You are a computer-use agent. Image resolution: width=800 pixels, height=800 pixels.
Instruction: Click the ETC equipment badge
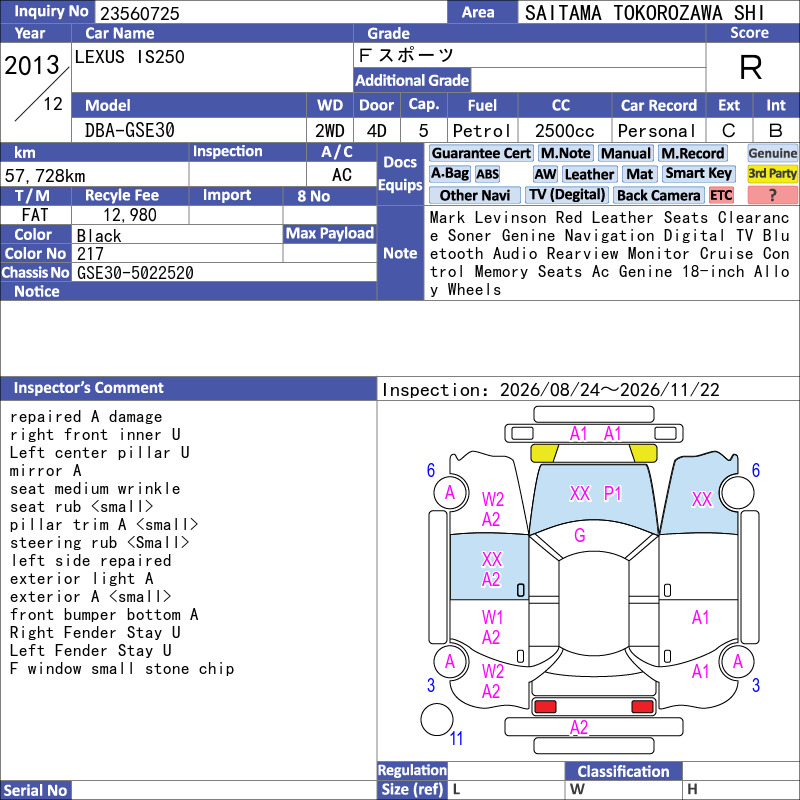(x=721, y=195)
